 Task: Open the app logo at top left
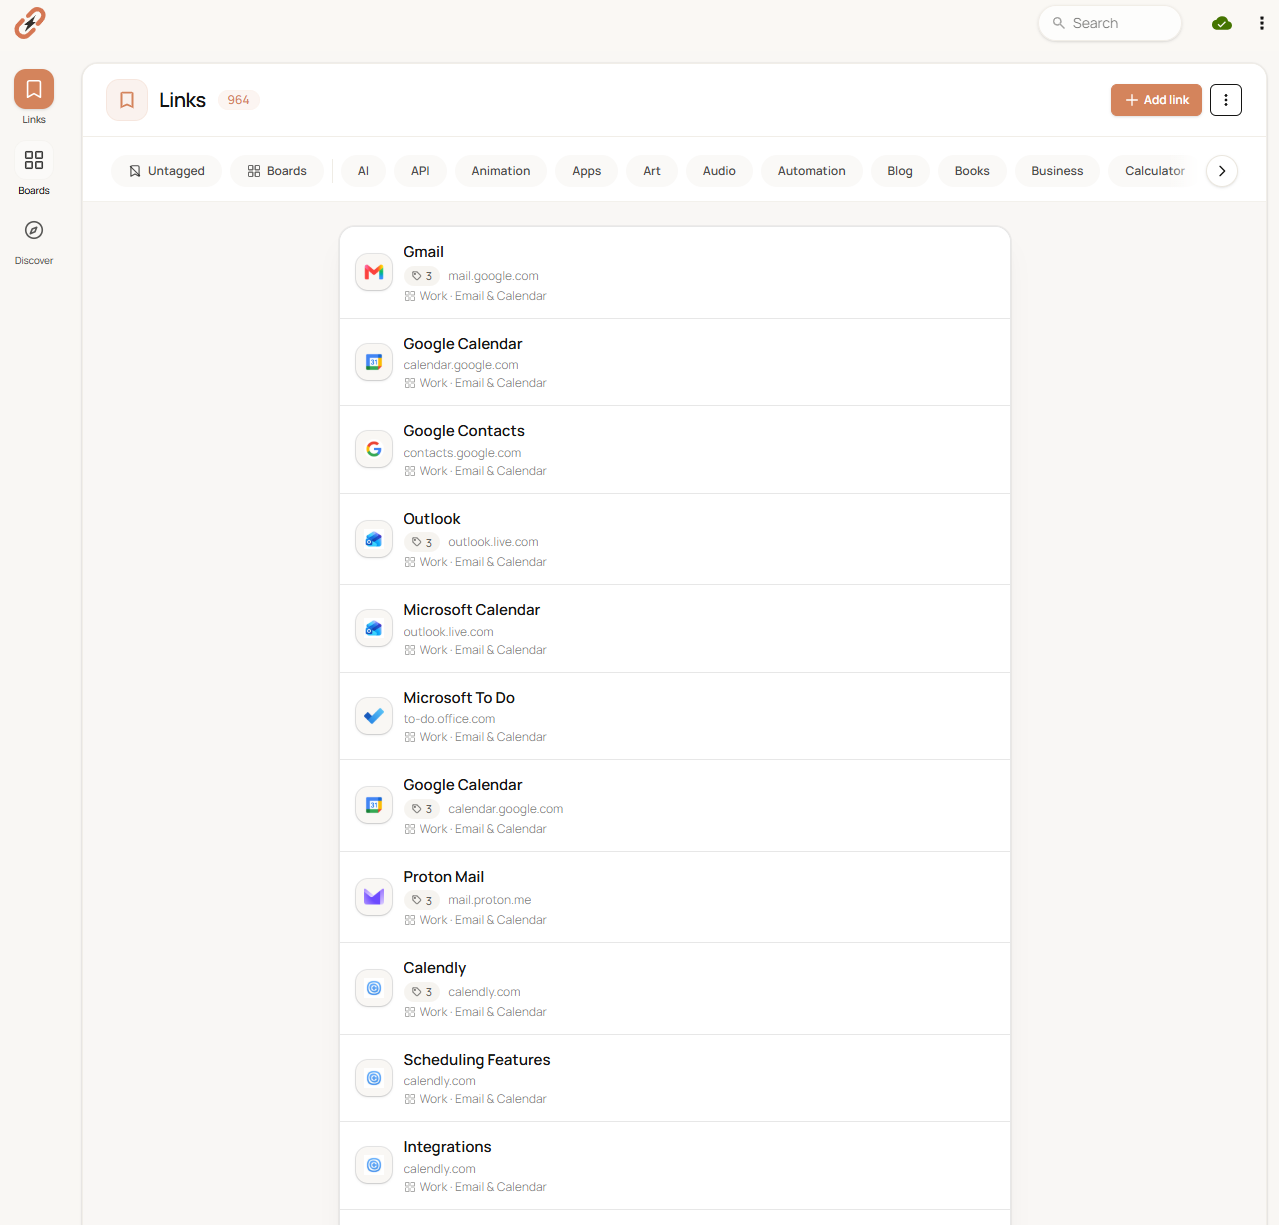click(30, 23)
